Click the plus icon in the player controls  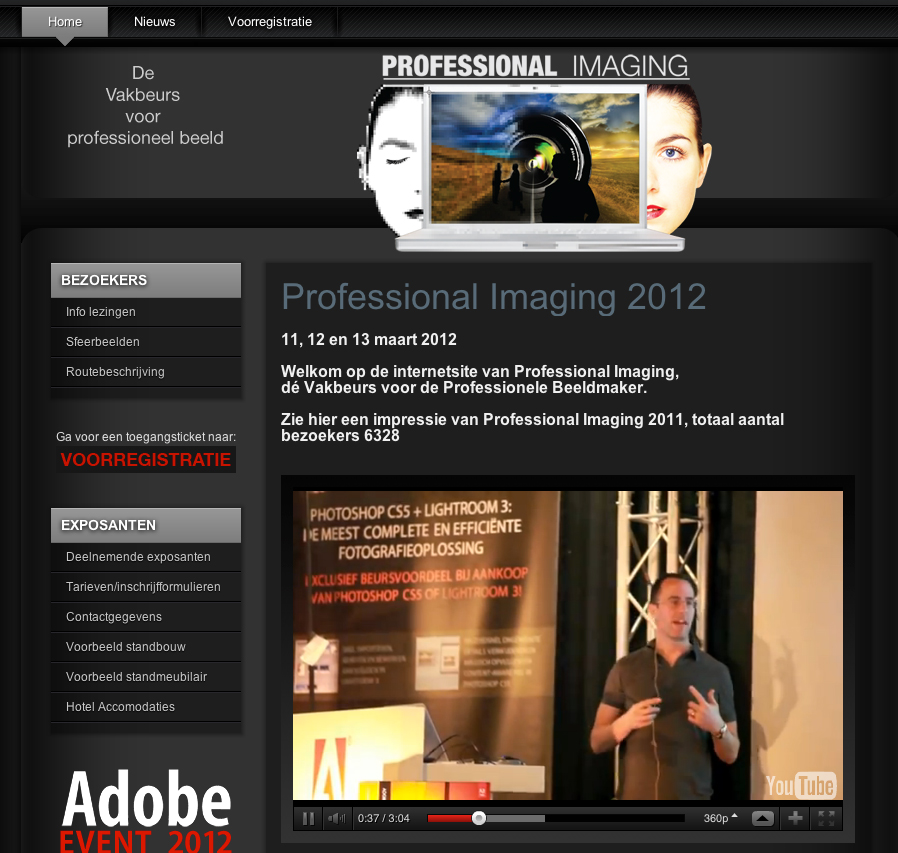pos(795,818)
